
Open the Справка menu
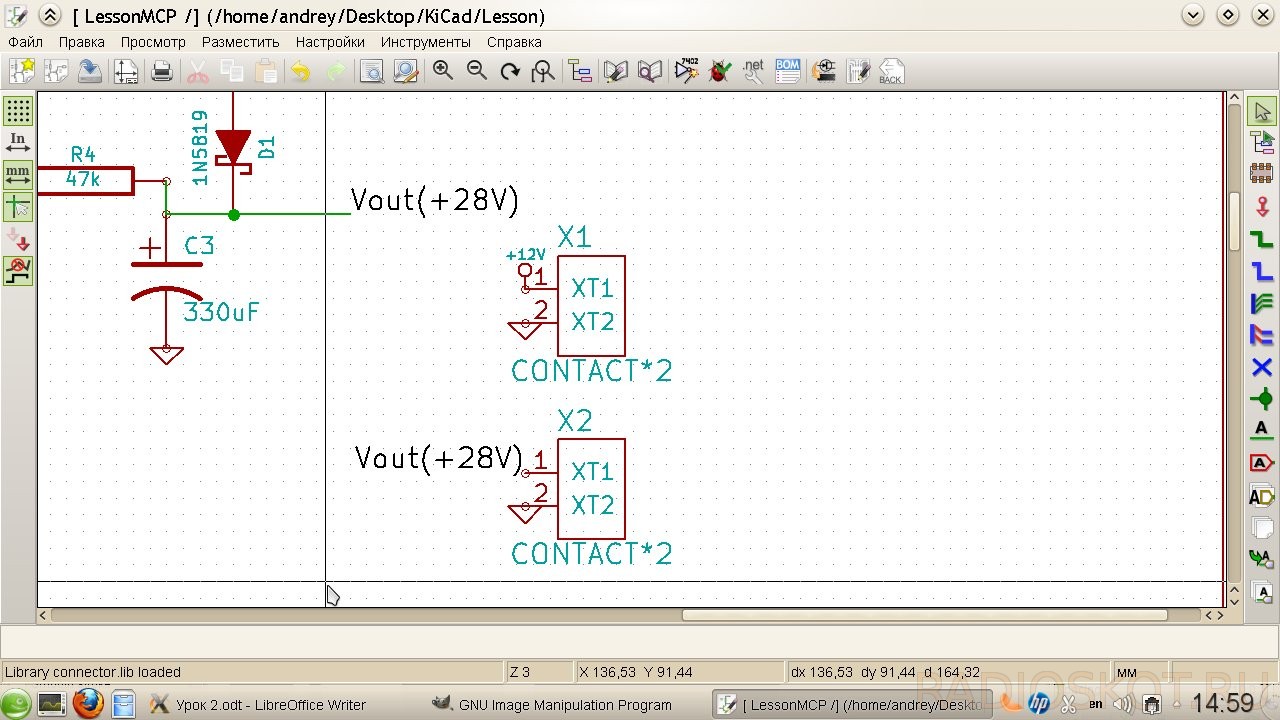(514, 42)
